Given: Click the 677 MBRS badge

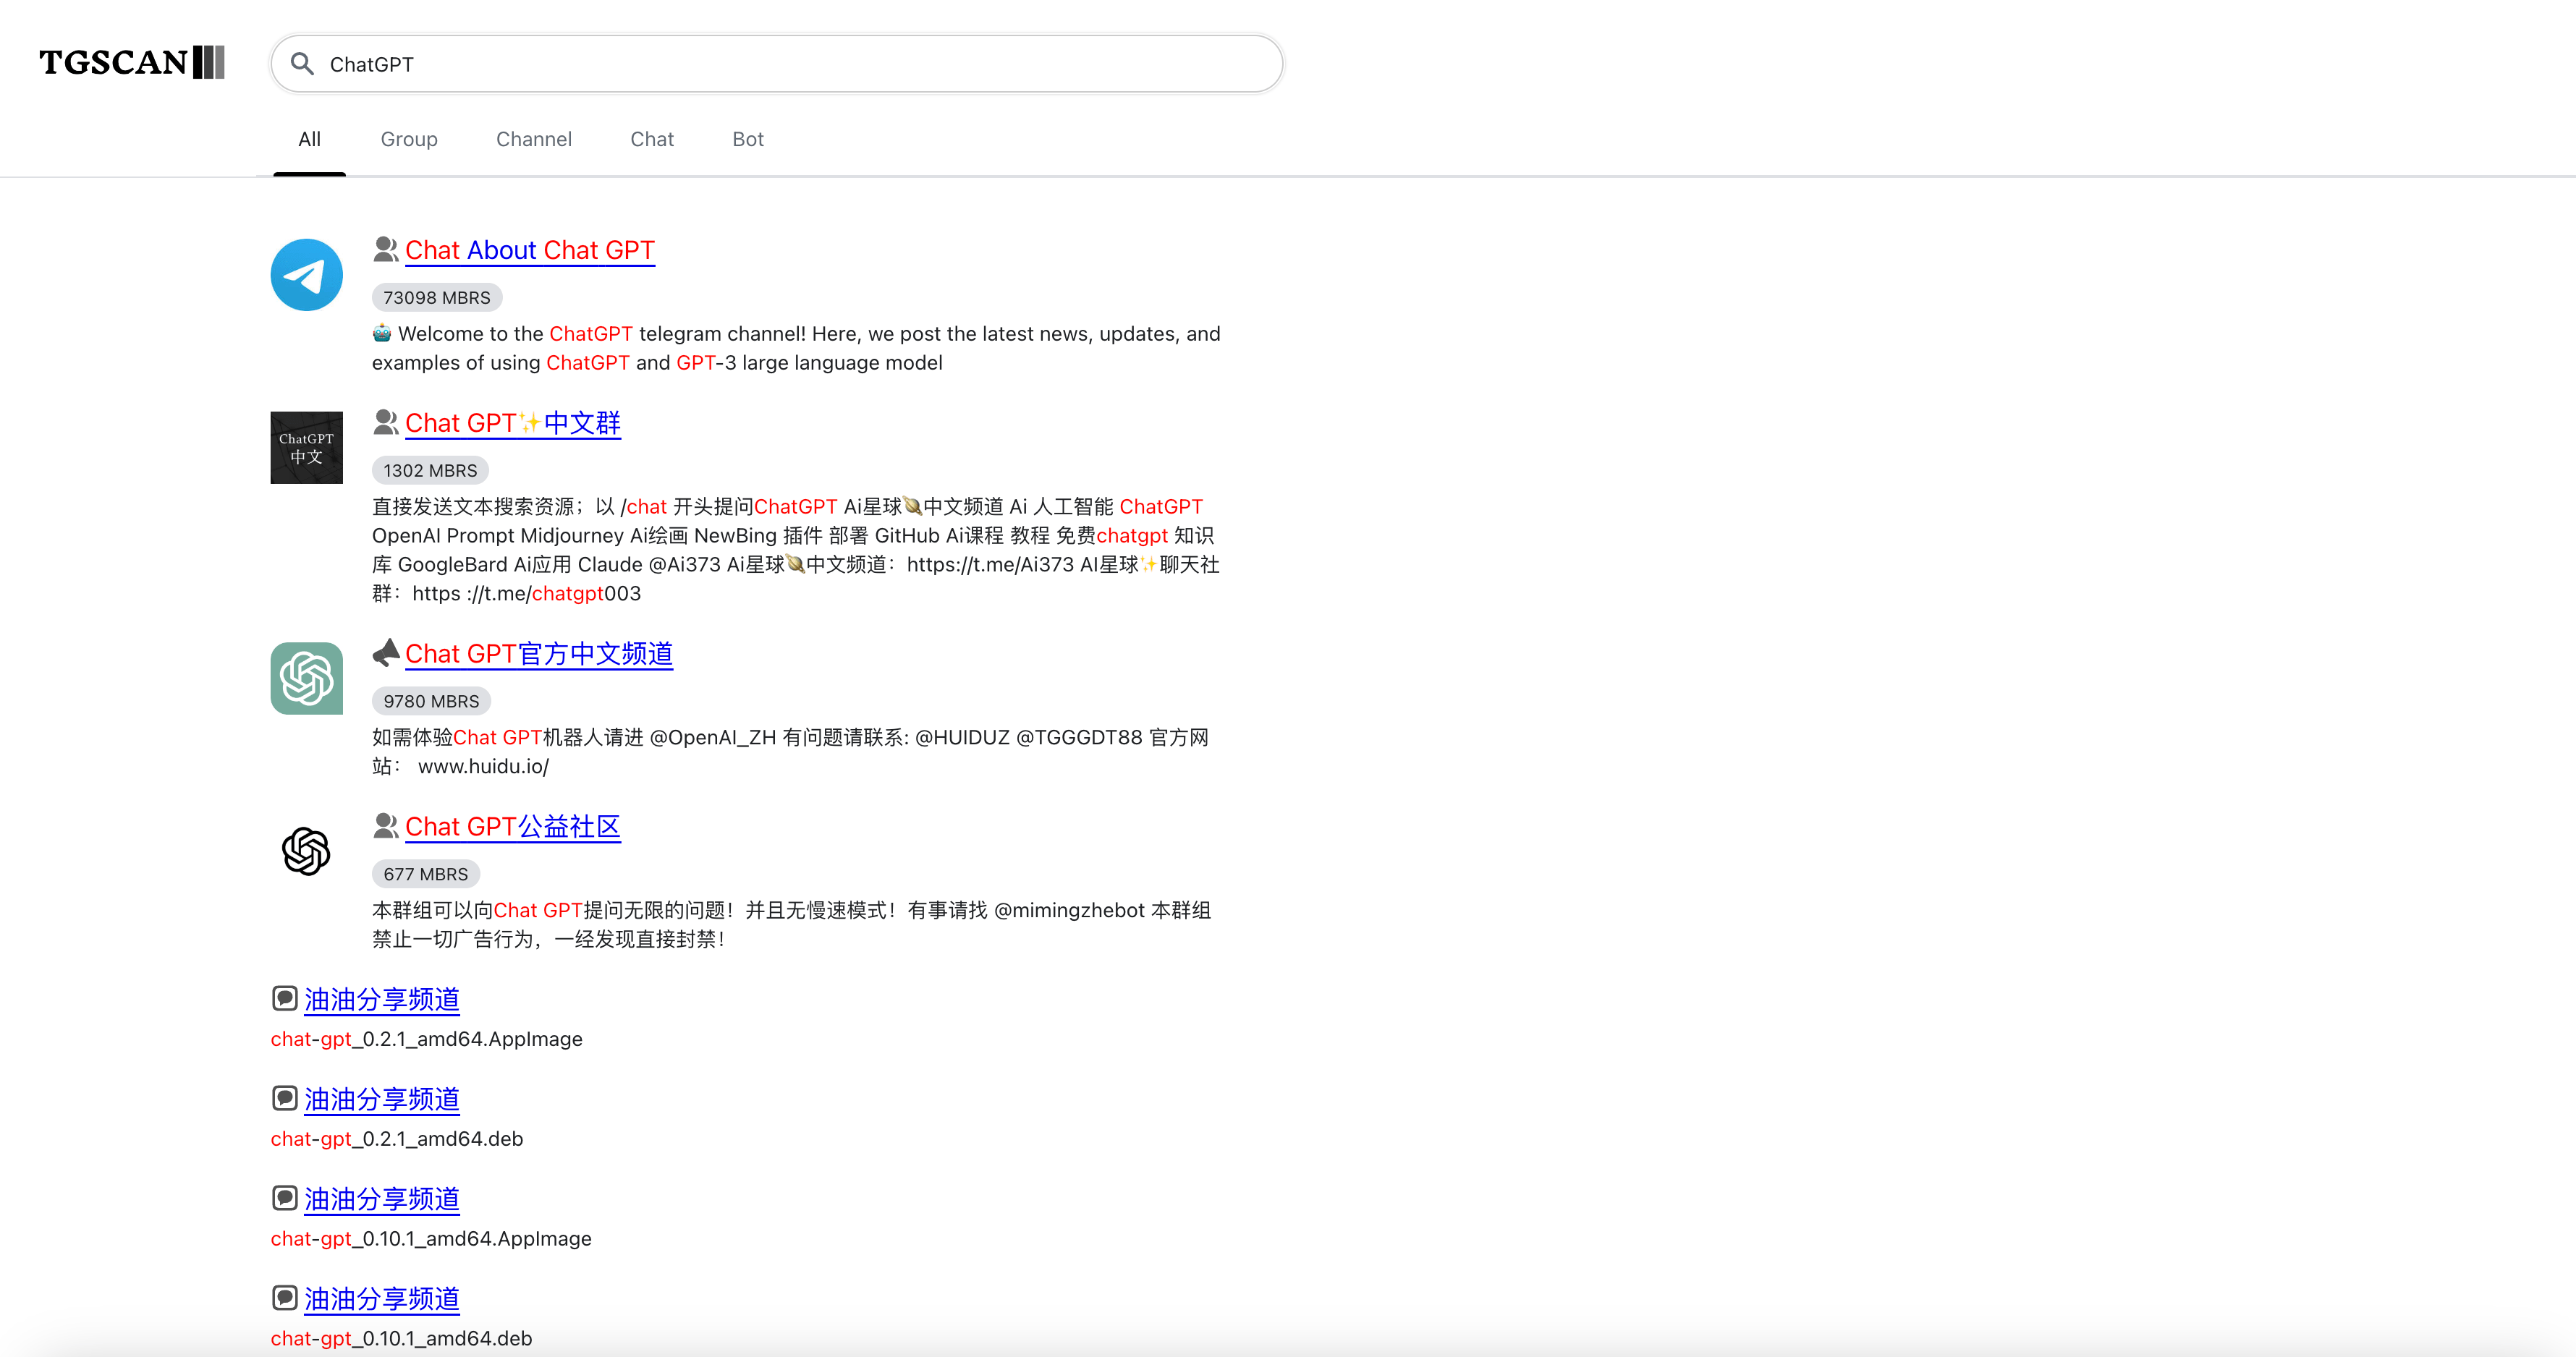Looking at the screenshot, I should coord(426,874).
